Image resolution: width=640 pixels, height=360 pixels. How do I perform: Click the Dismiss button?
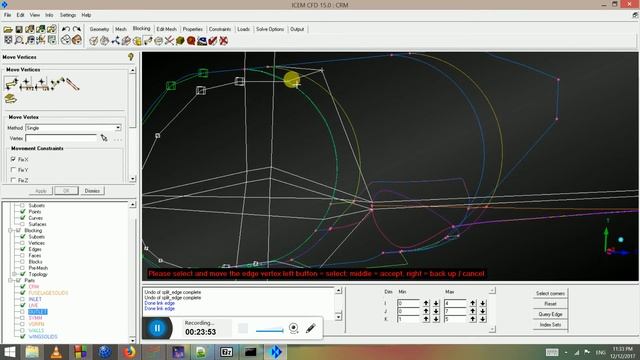pyautogui.click(x=92, y=191)
